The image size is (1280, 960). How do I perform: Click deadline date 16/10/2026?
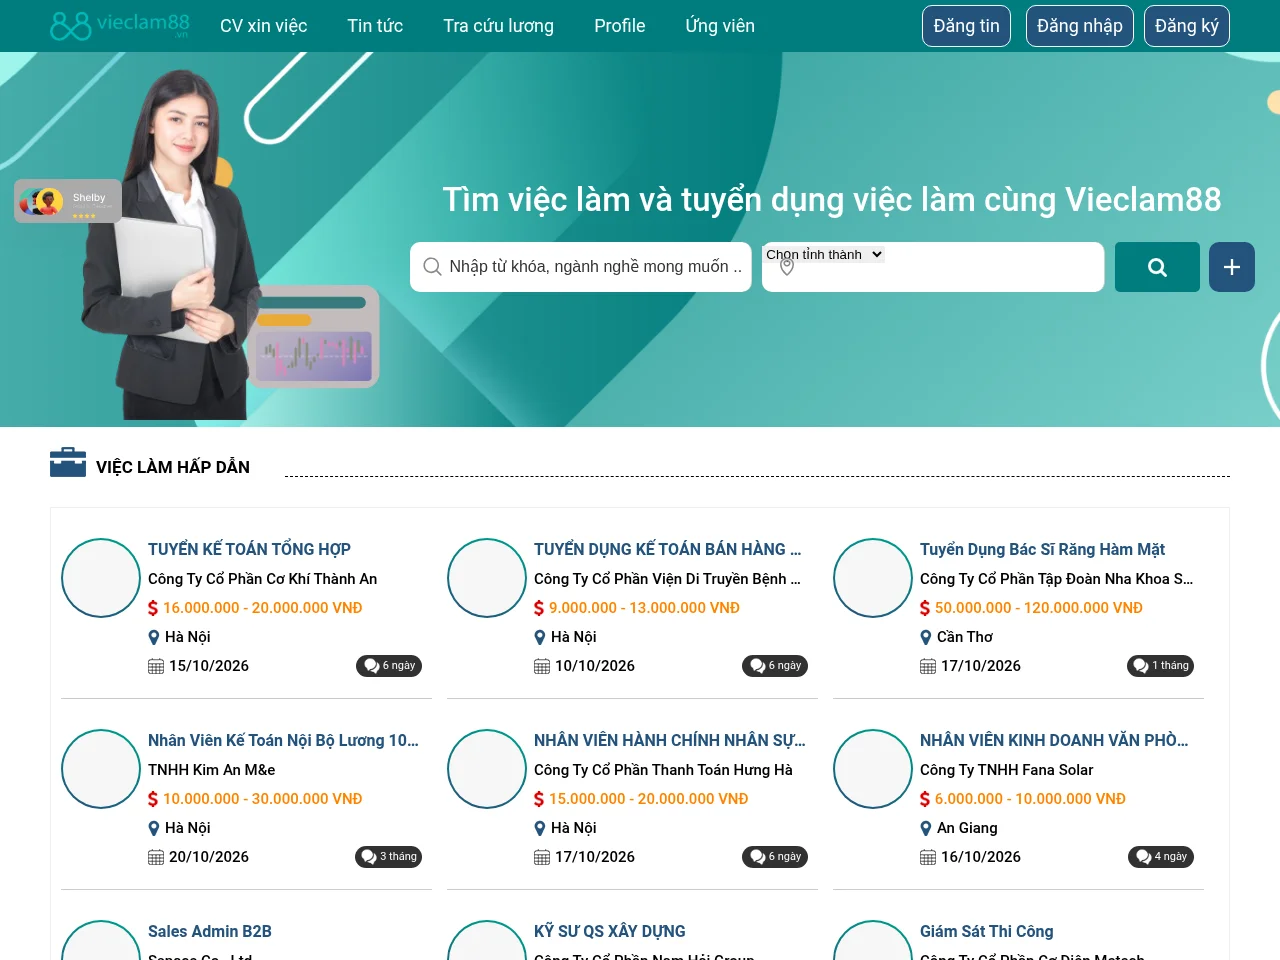(x=981, y=857)
